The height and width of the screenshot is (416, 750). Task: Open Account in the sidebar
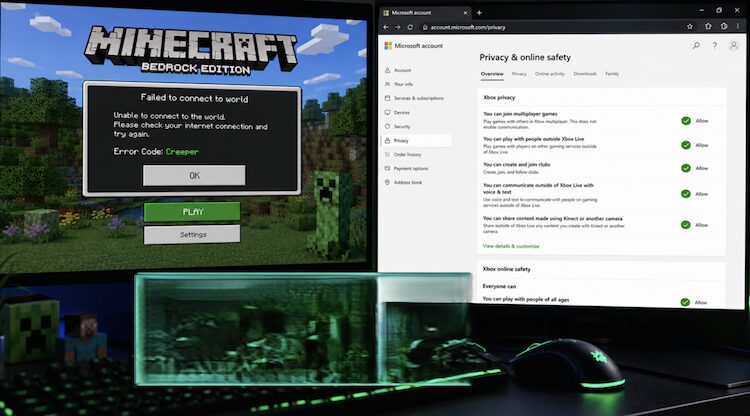(x=398, y=70)
